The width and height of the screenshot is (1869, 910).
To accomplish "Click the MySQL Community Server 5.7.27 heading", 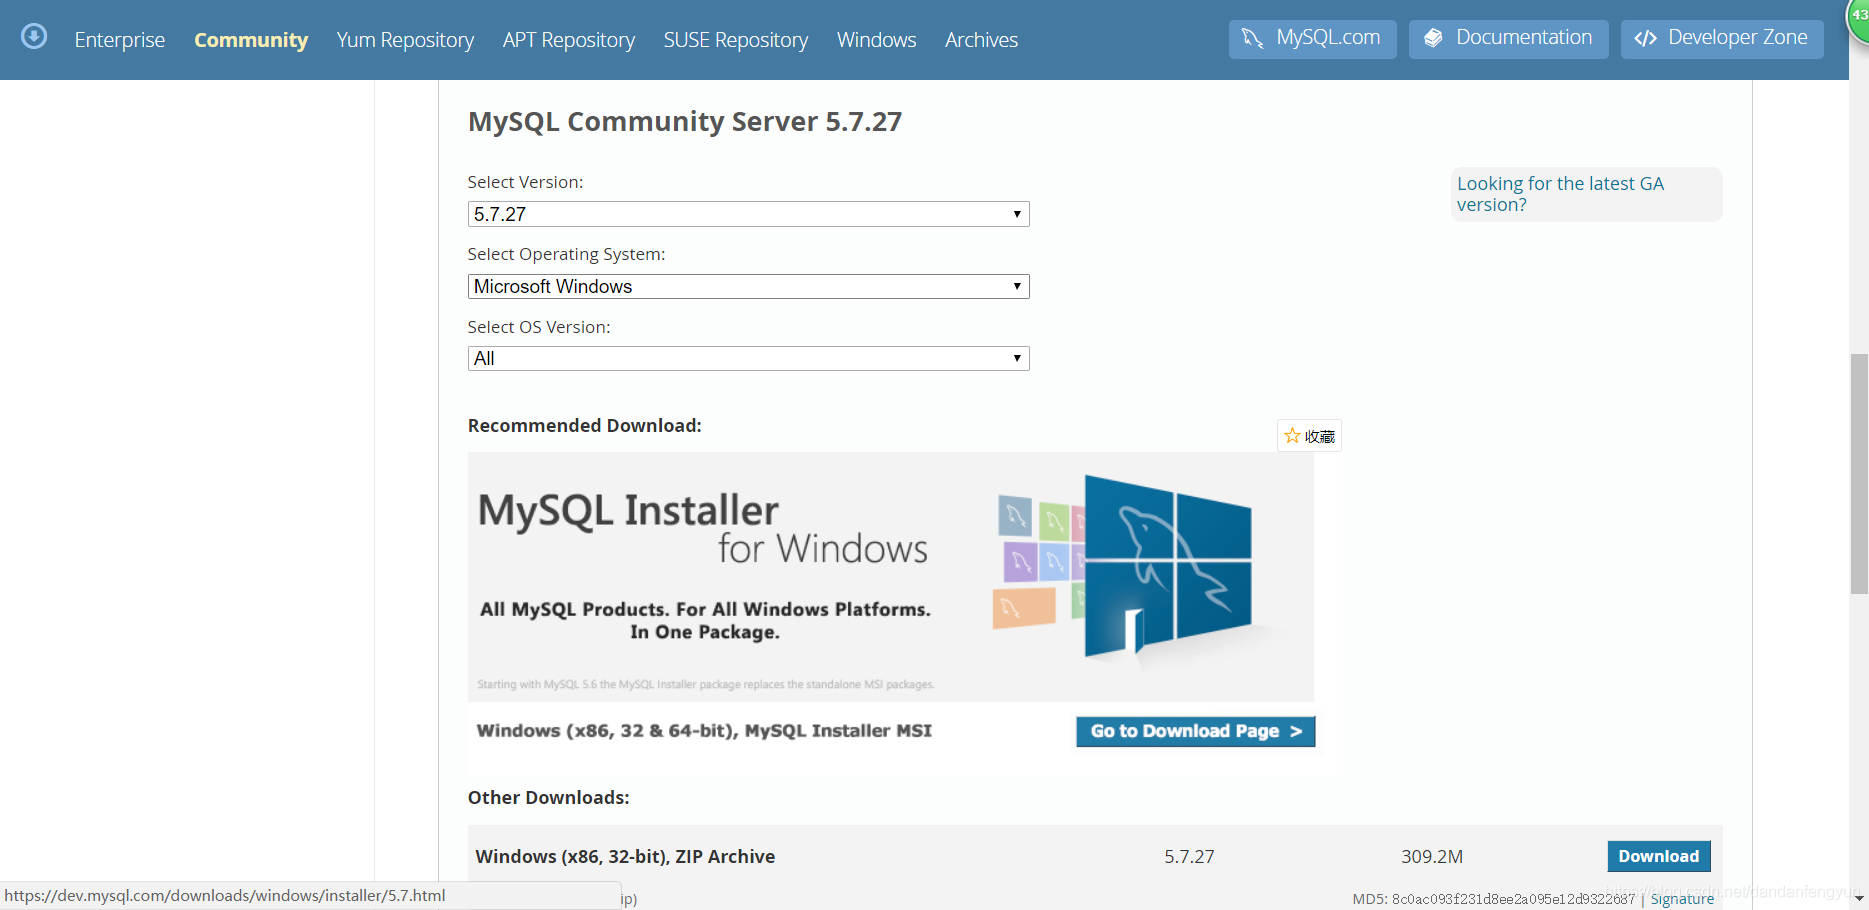I will [685, 122].
